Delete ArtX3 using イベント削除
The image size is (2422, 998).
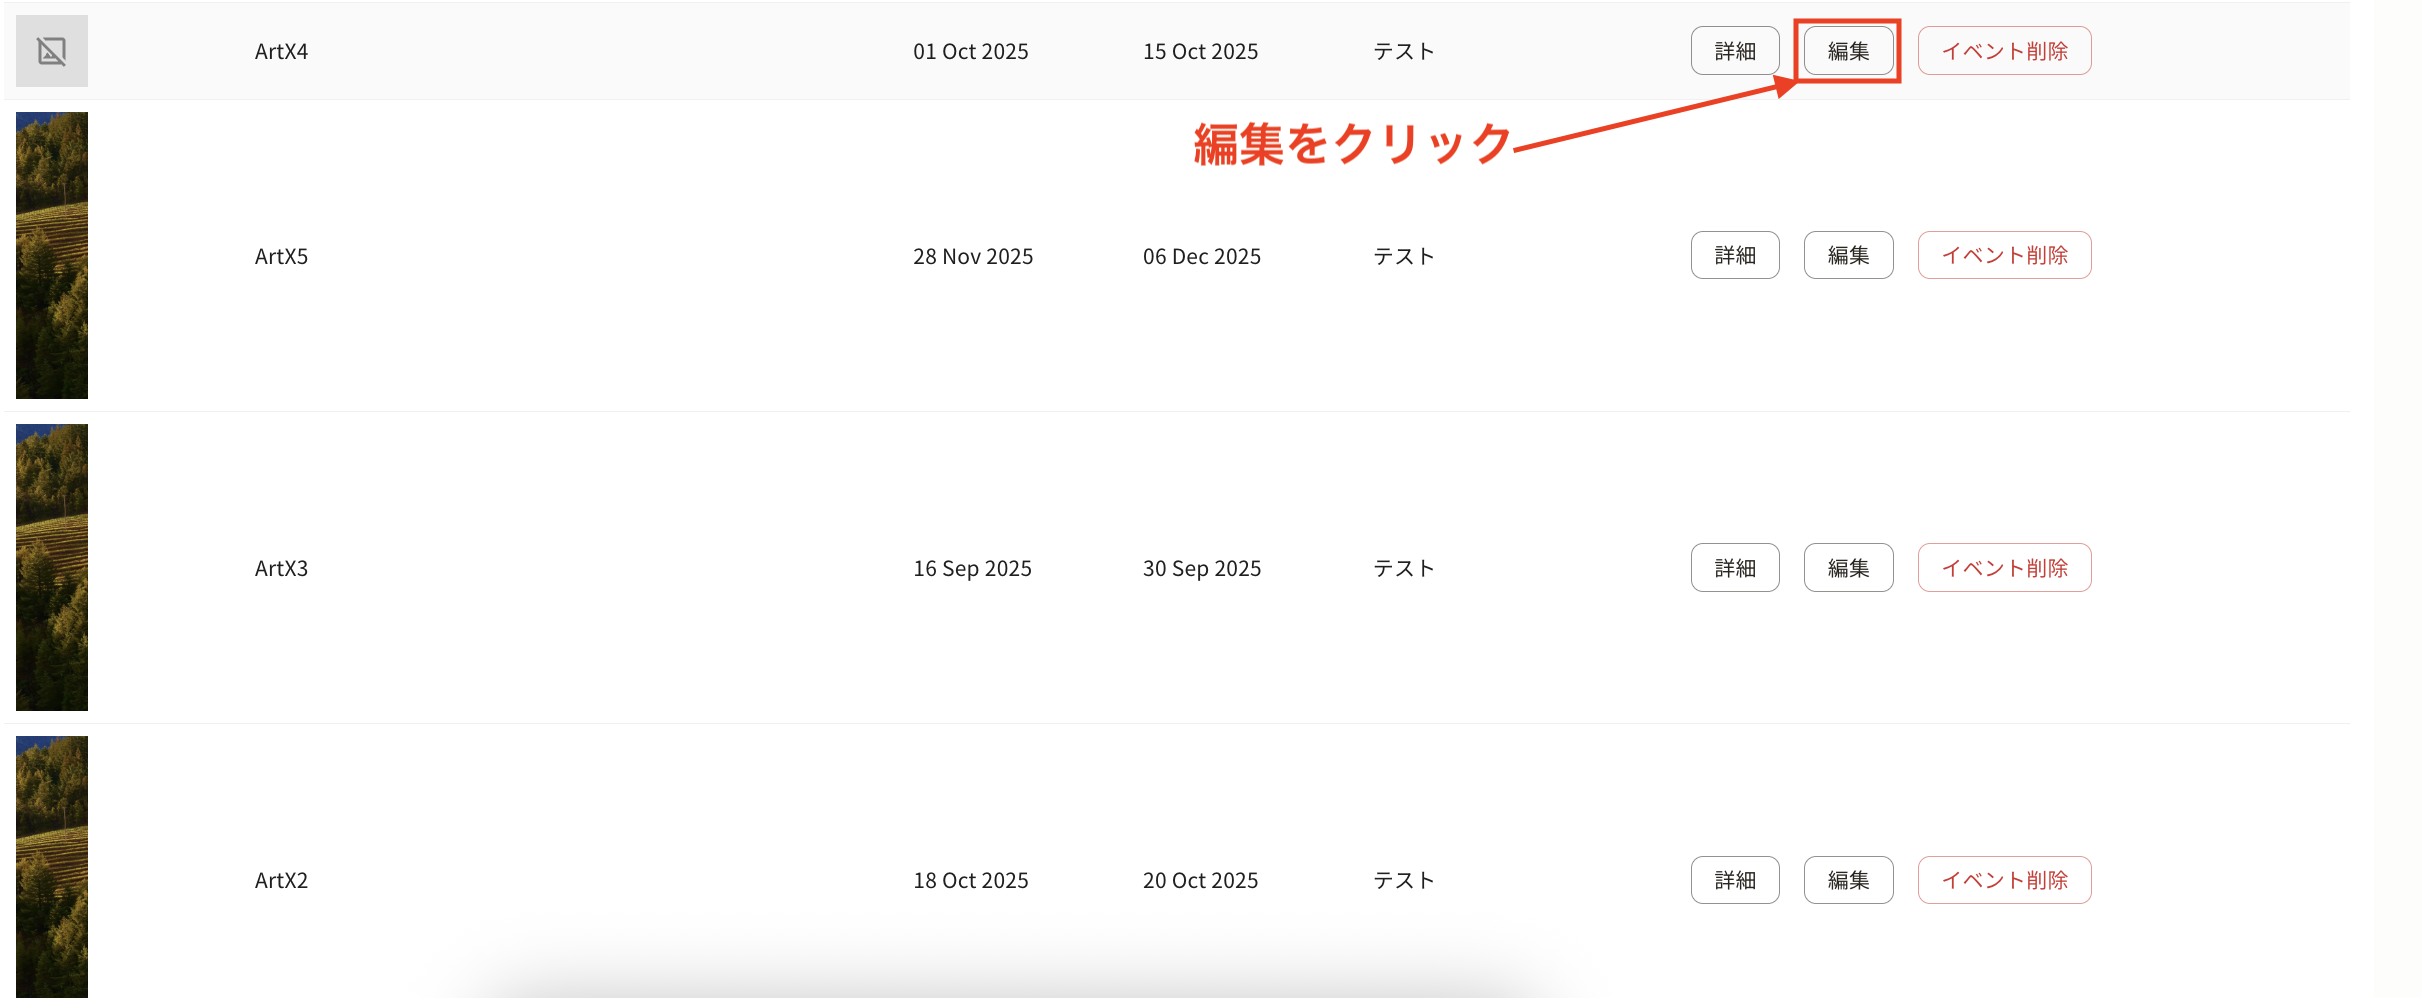[x=2004, y=567]
